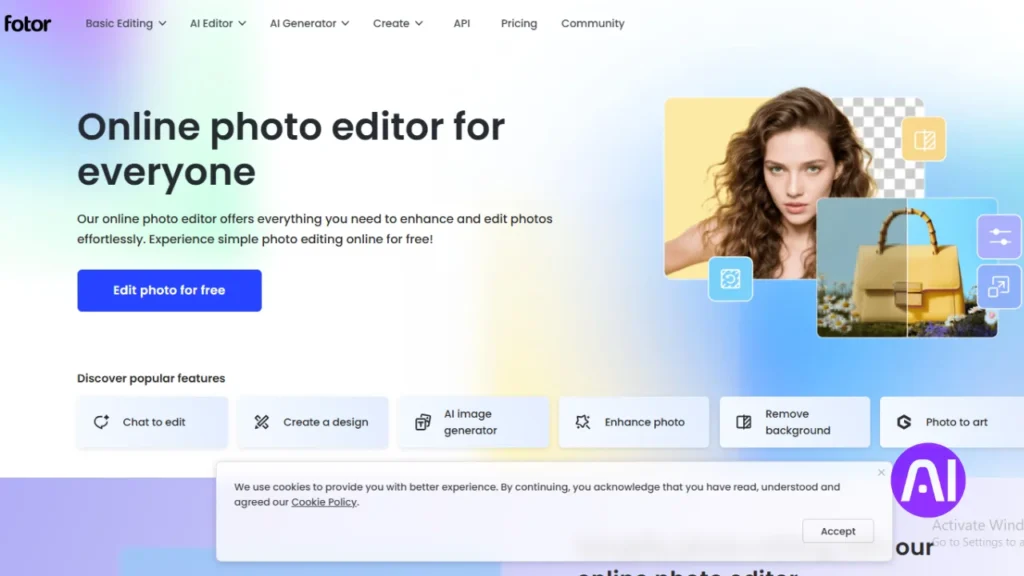
Task: Open the AI Editor dropdown menu
Action: coord(211,23)
